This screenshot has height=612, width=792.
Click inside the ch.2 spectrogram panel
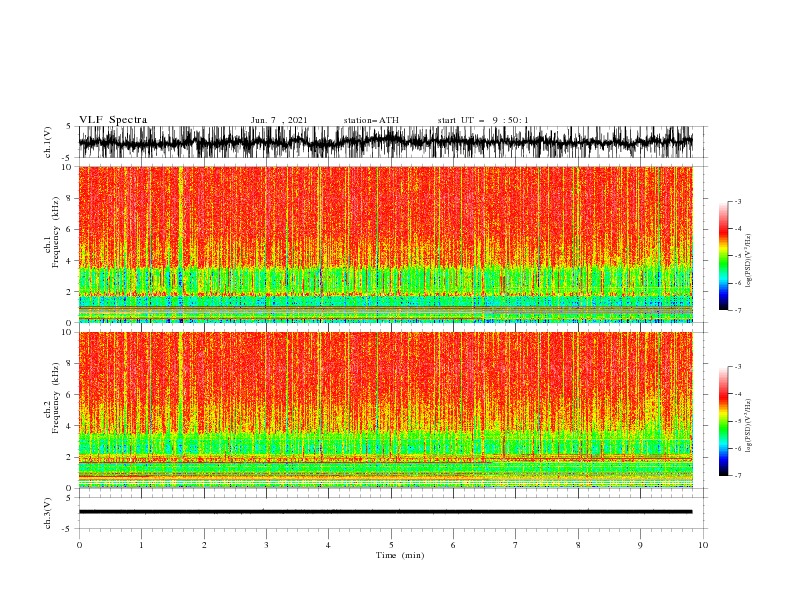(385, 410)
